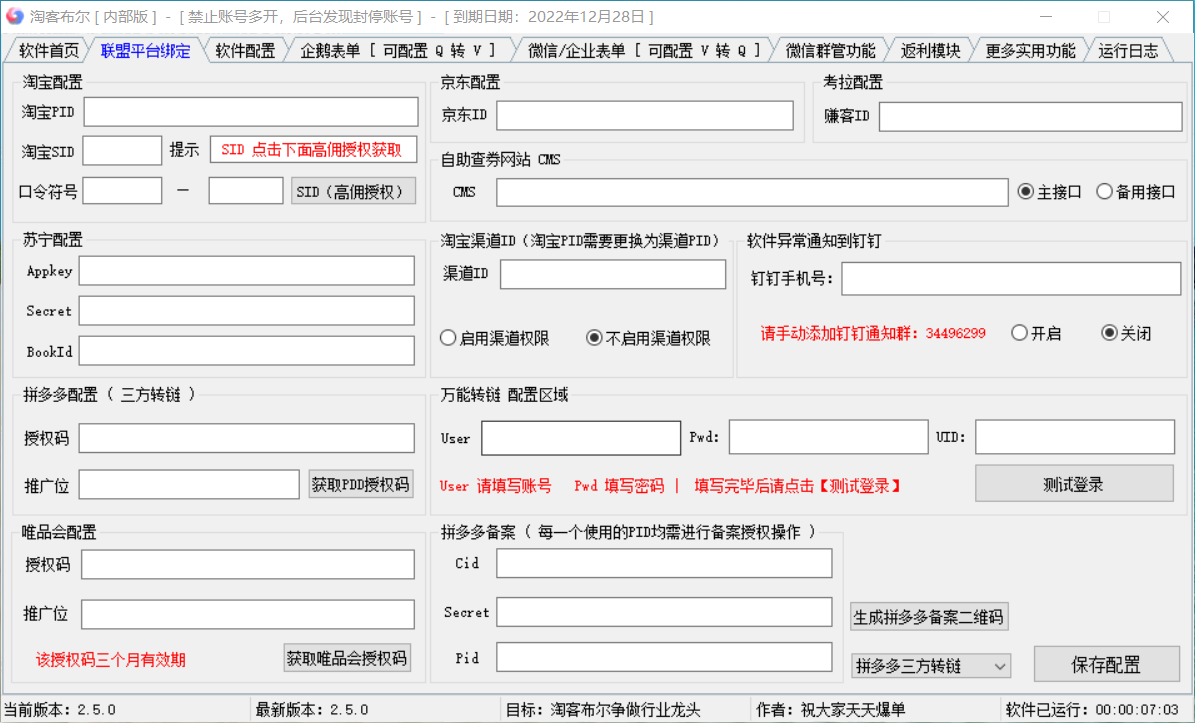1195x723 pixels.
Task: Open the 运行日志 tab
Action: click(x=1128, y=51)
